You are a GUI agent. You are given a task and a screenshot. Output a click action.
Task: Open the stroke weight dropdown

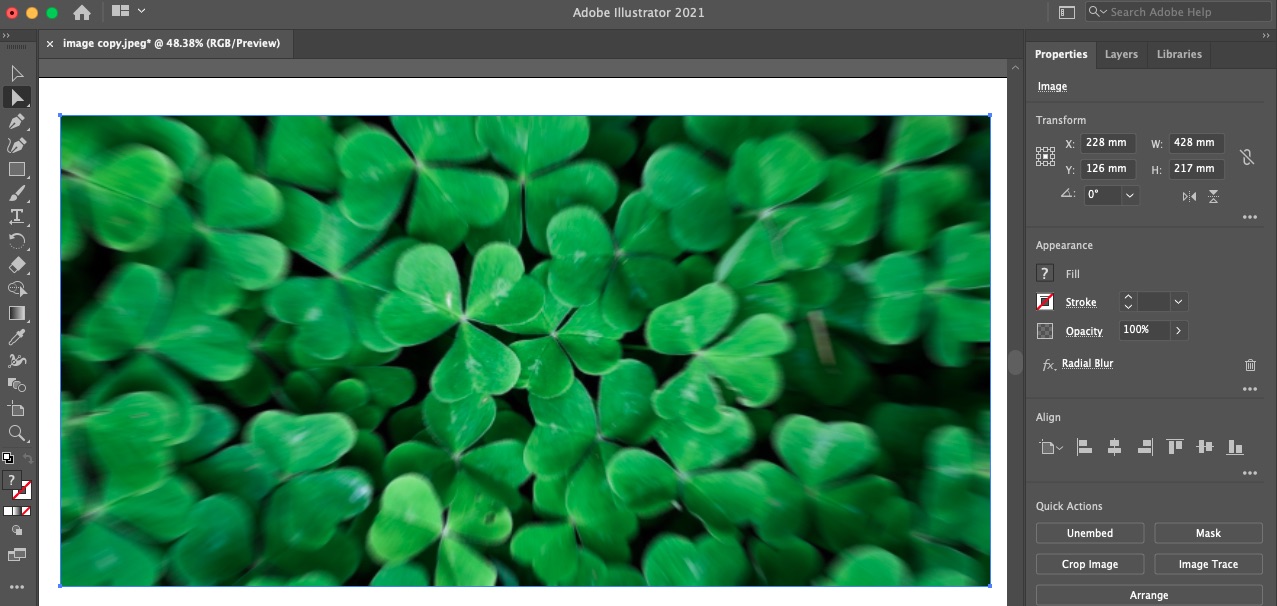coord(1178,302)
